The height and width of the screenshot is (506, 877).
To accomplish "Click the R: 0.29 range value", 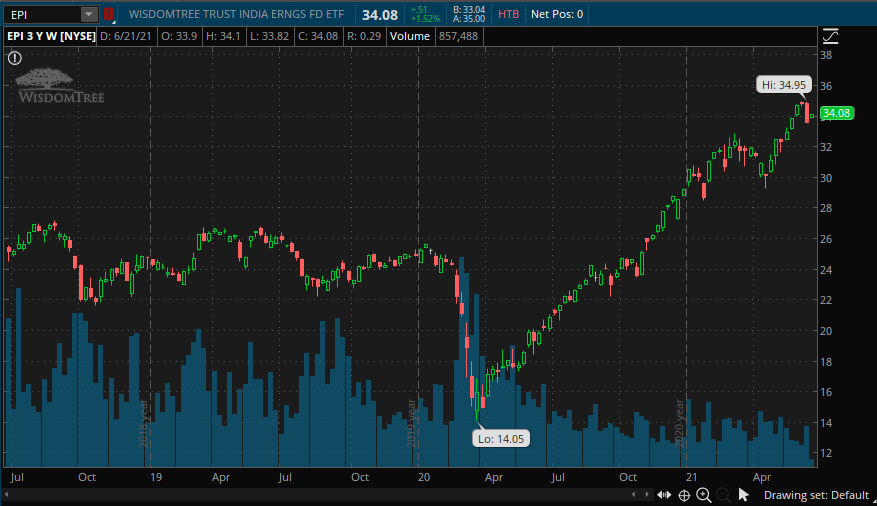I will pyautogui.click(x=364, y=36).
